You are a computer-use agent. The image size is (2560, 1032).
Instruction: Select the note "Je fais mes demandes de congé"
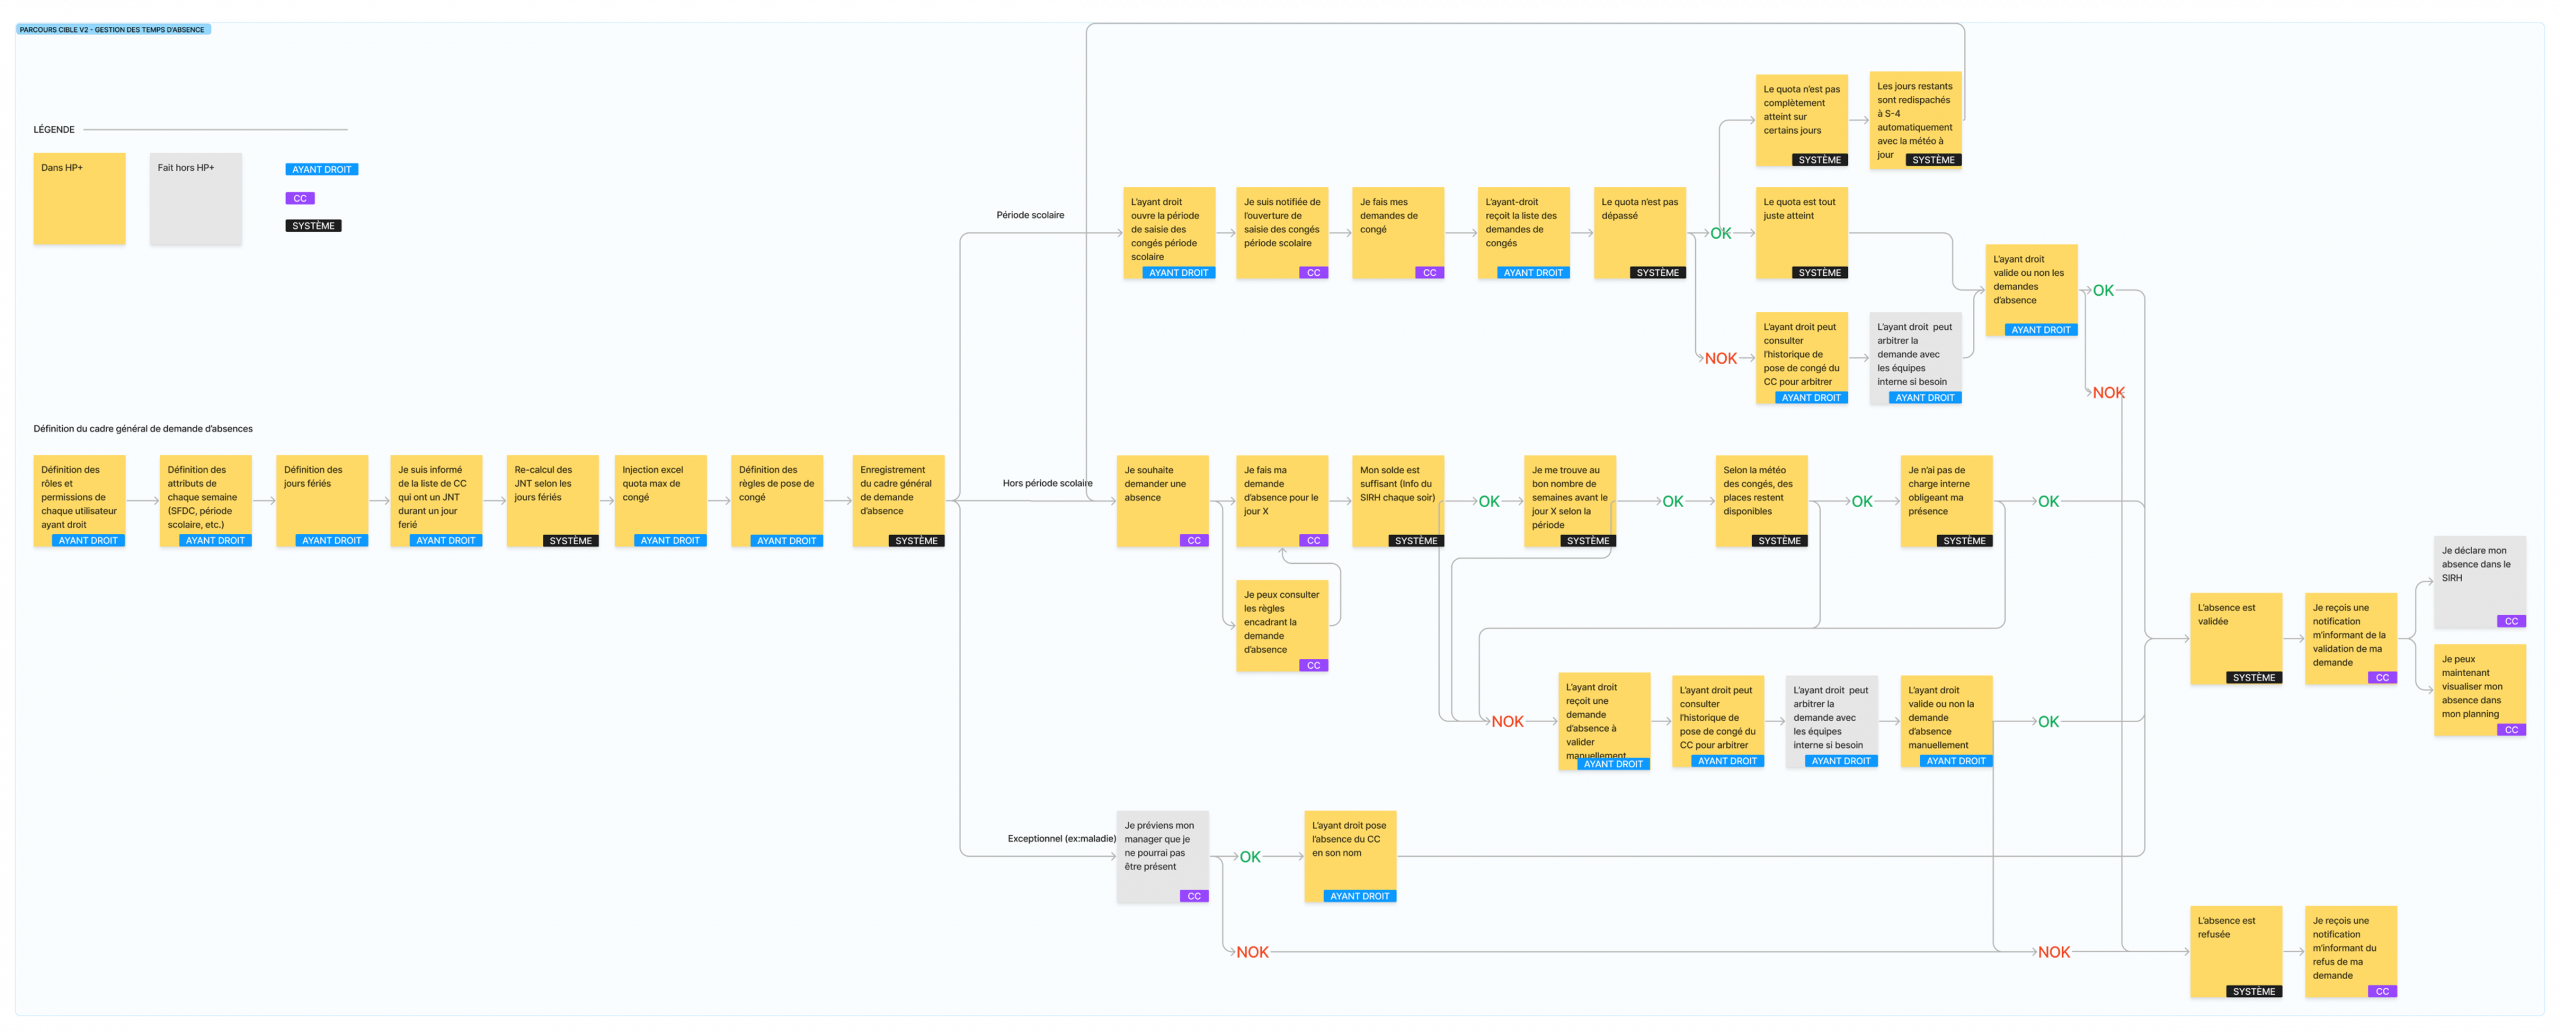click(x=1397, y=232)
